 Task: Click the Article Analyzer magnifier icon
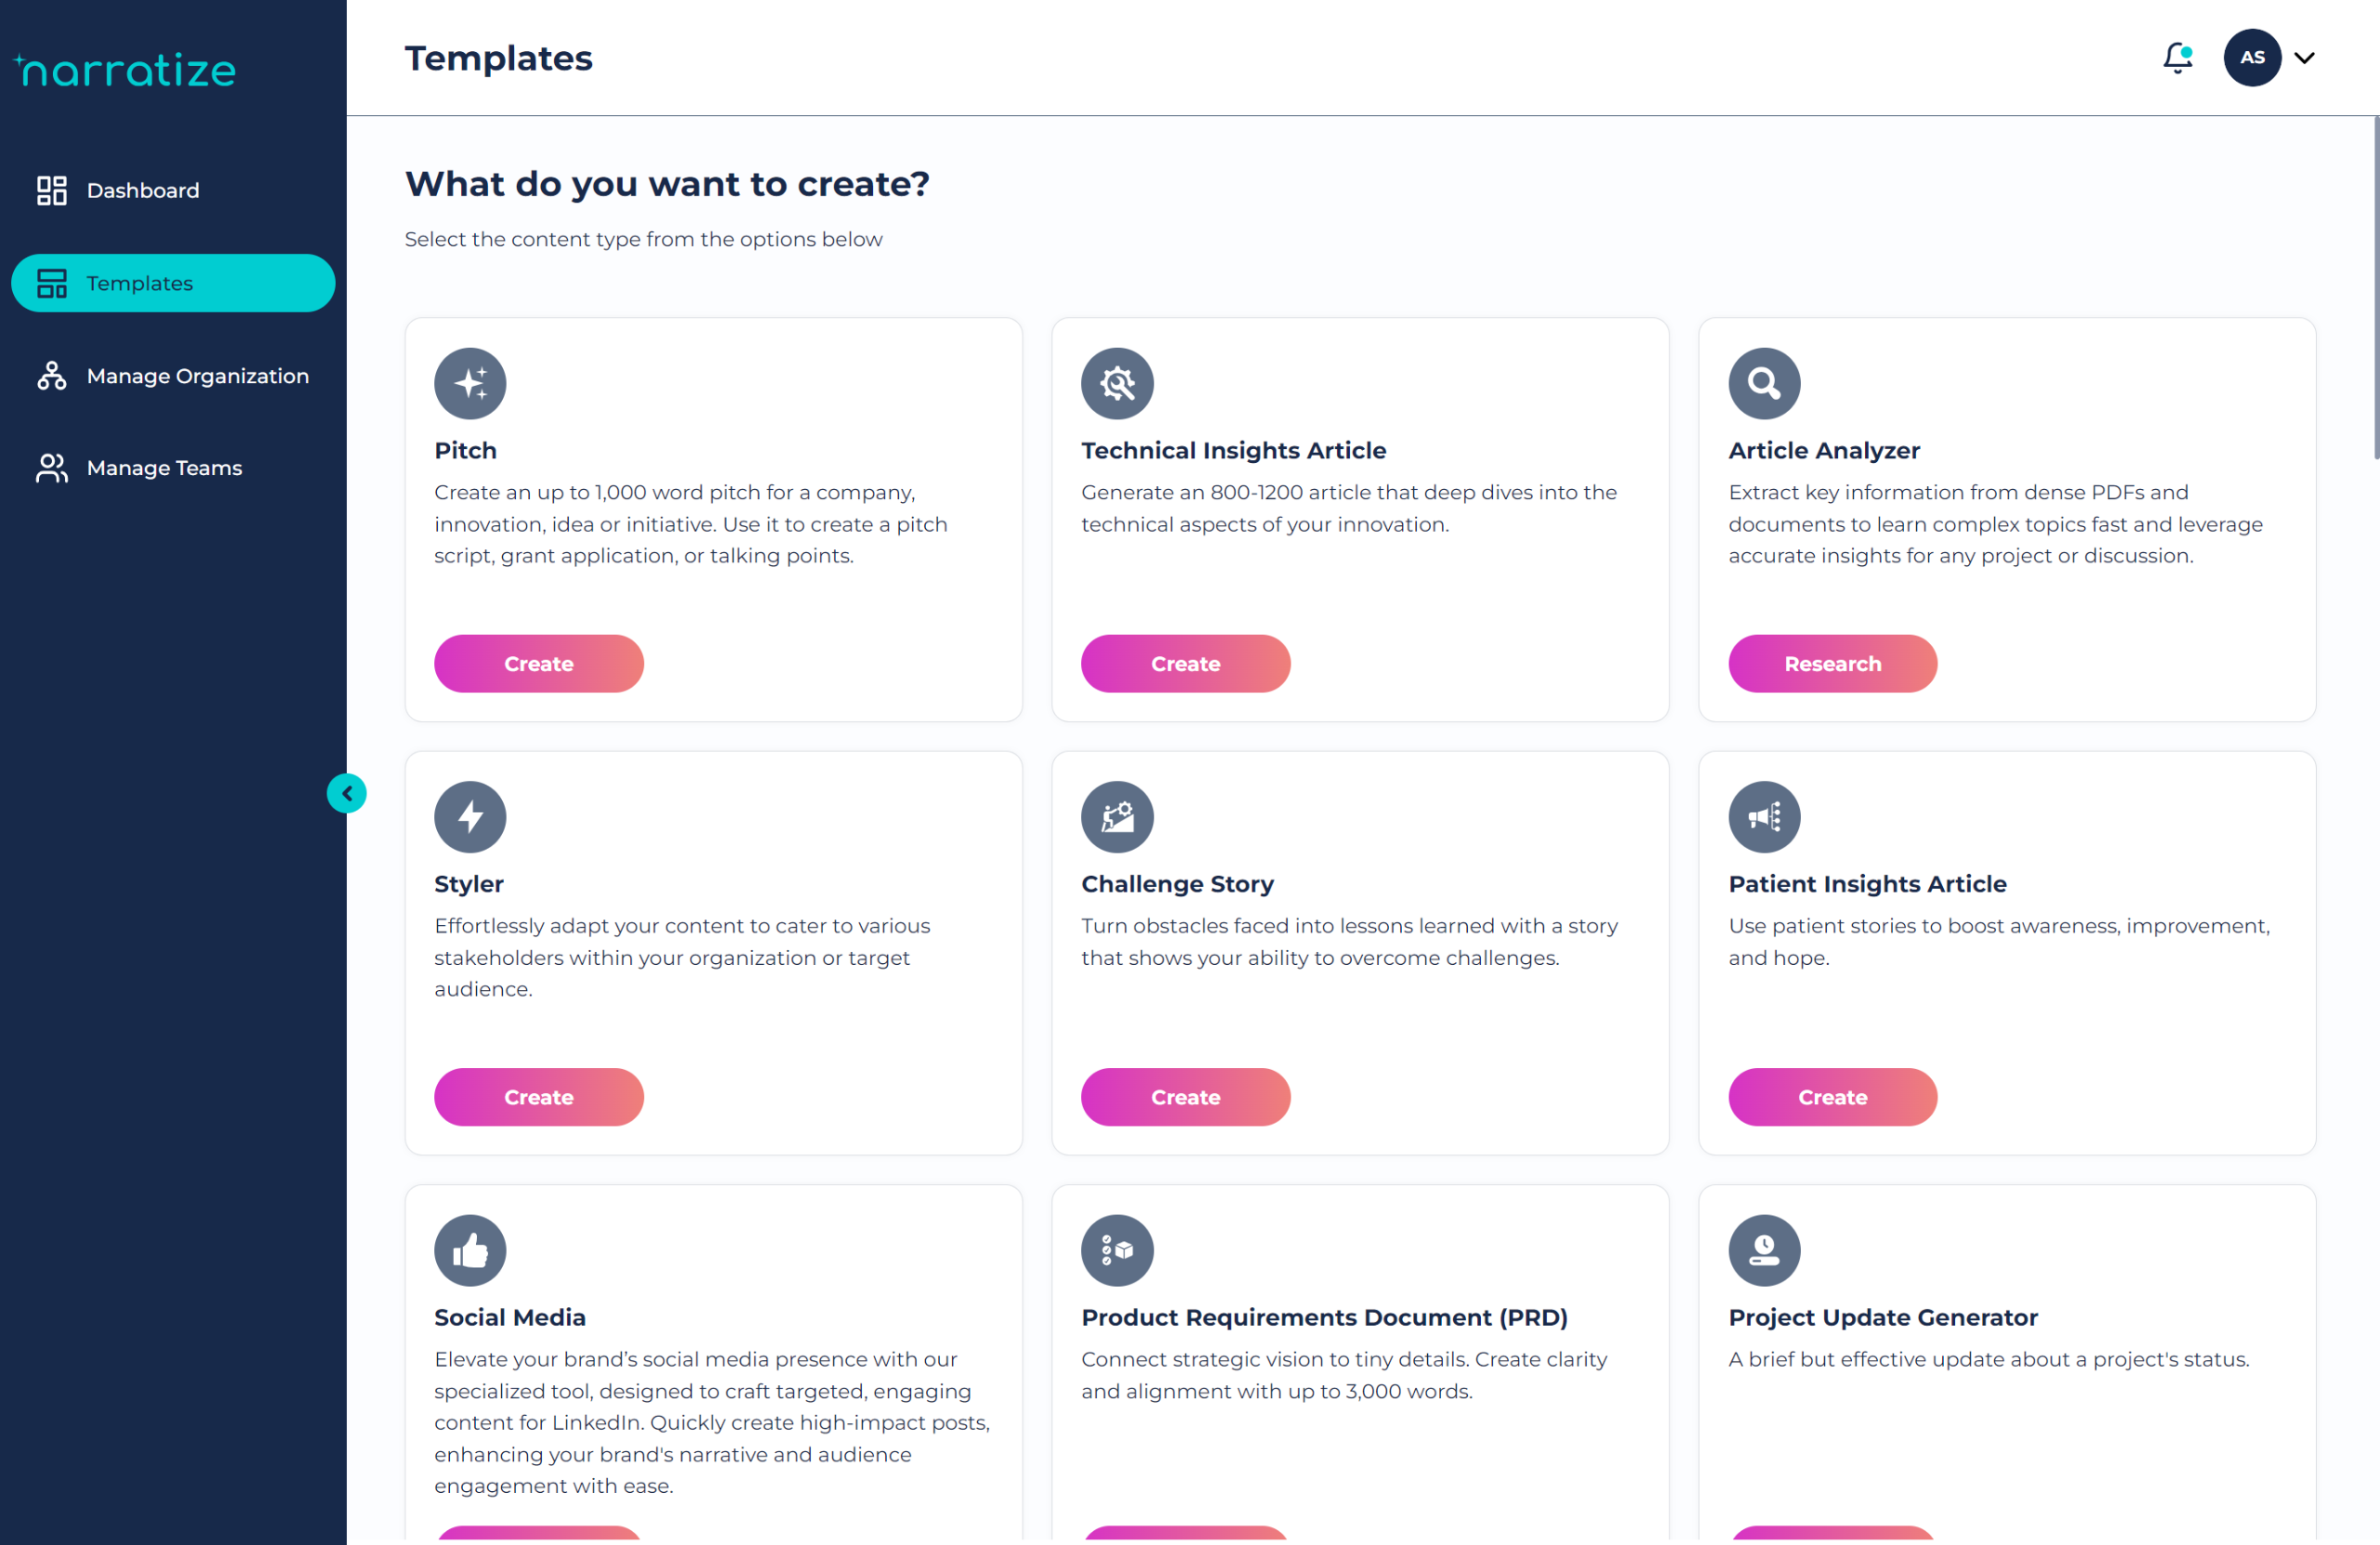tap(1763, 383)
